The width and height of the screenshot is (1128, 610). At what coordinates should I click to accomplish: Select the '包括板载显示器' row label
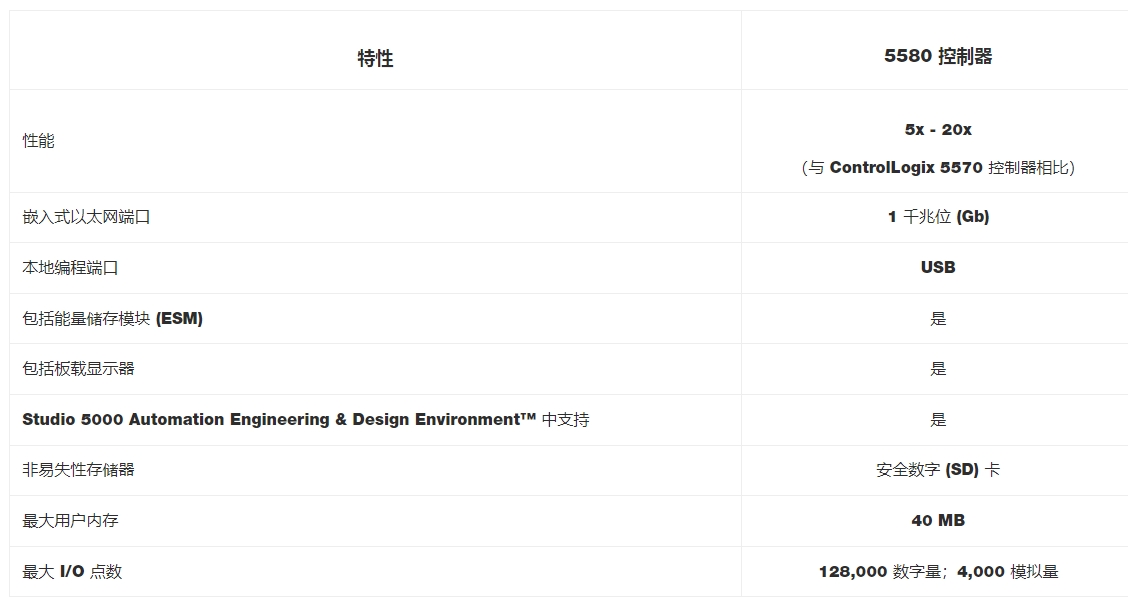pos(78,369)
